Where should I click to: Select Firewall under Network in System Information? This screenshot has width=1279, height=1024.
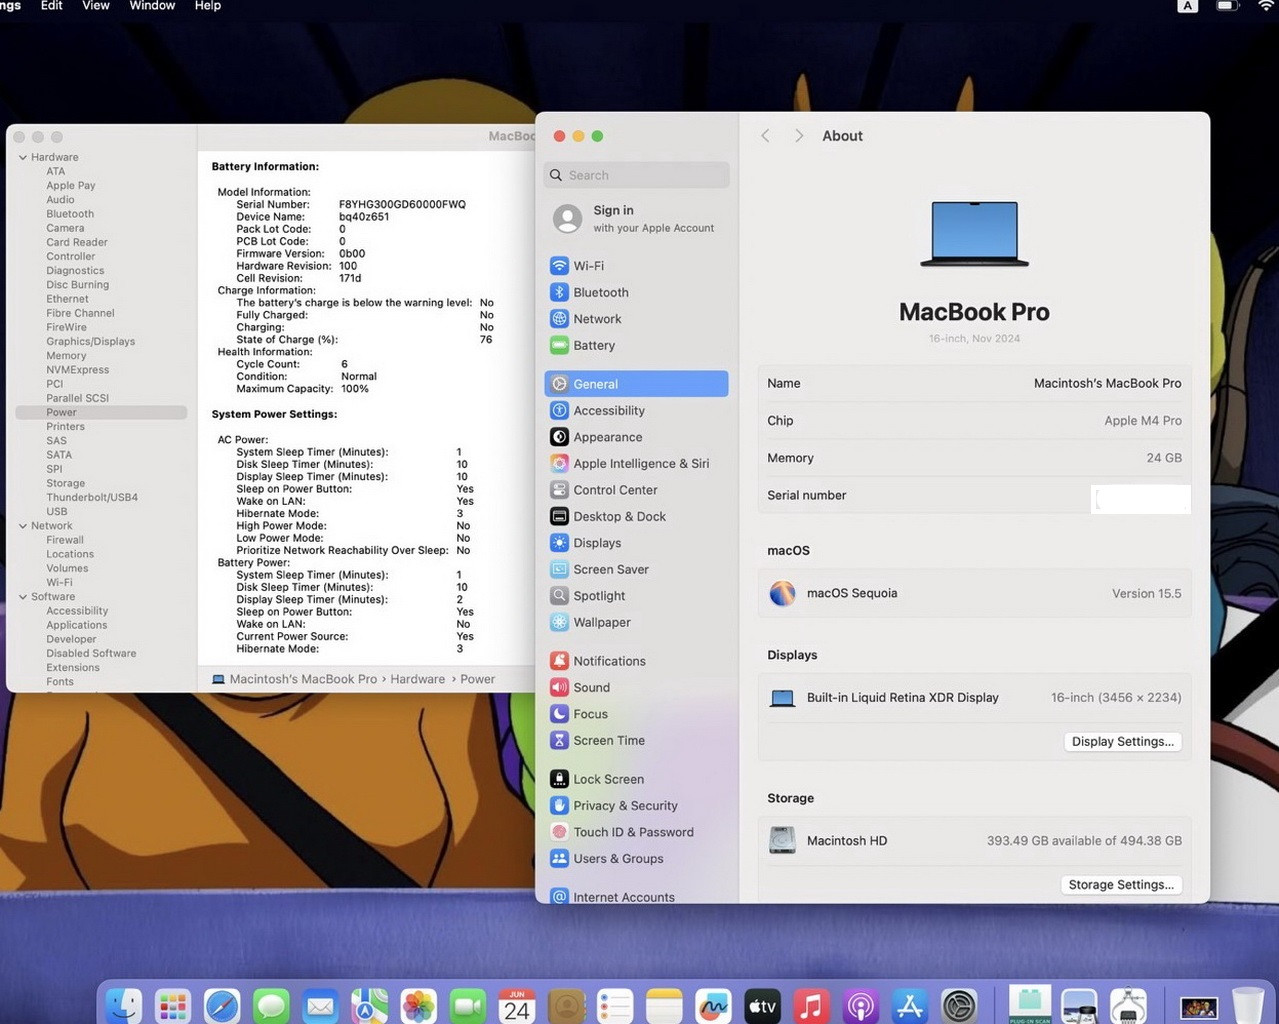65,540
